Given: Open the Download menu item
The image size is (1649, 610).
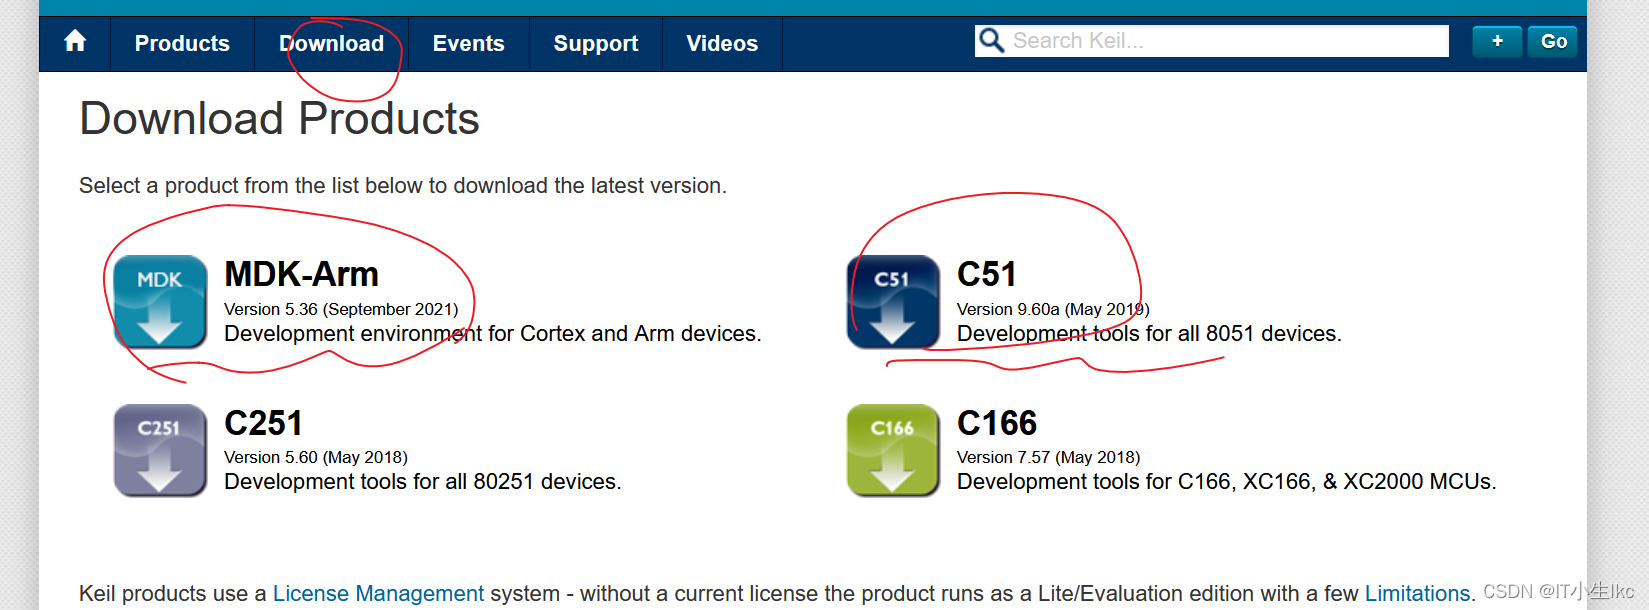Looking at the screenshot, I should point(331,44).
